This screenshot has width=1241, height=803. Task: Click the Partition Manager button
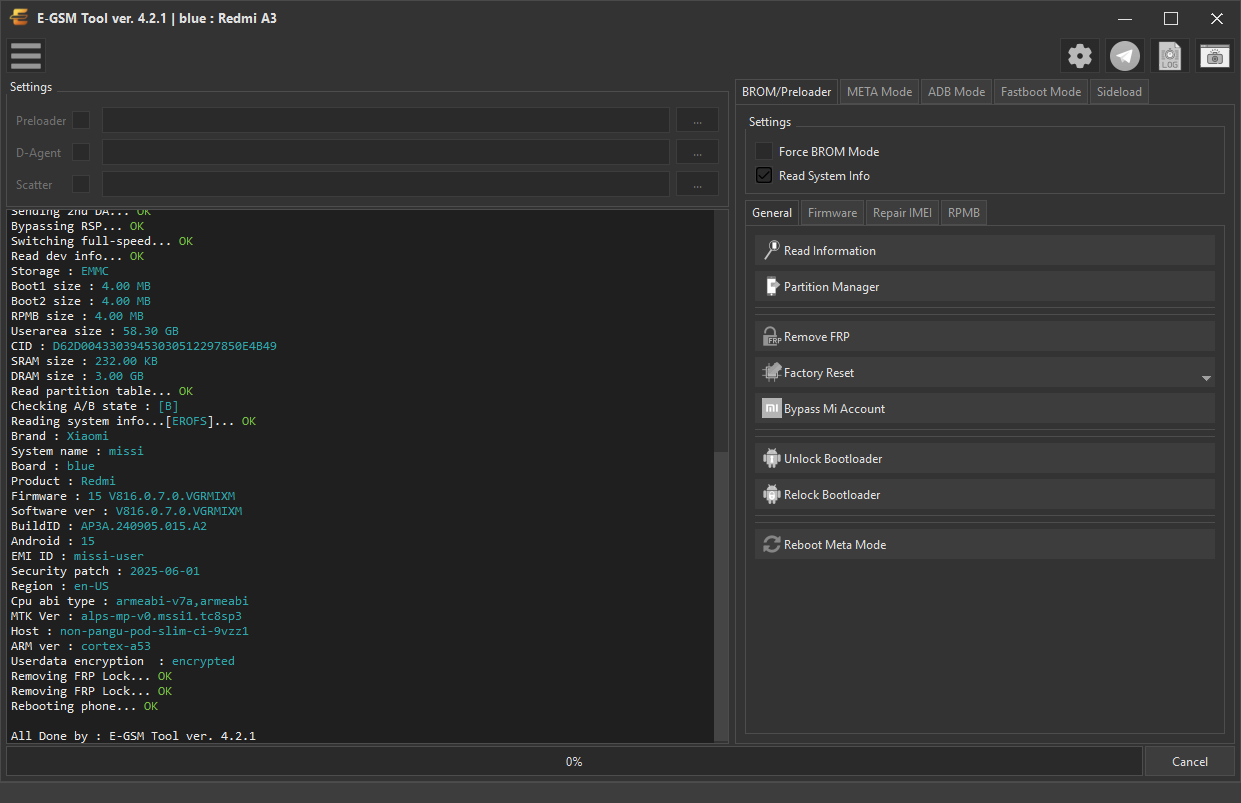coord(985,287)
